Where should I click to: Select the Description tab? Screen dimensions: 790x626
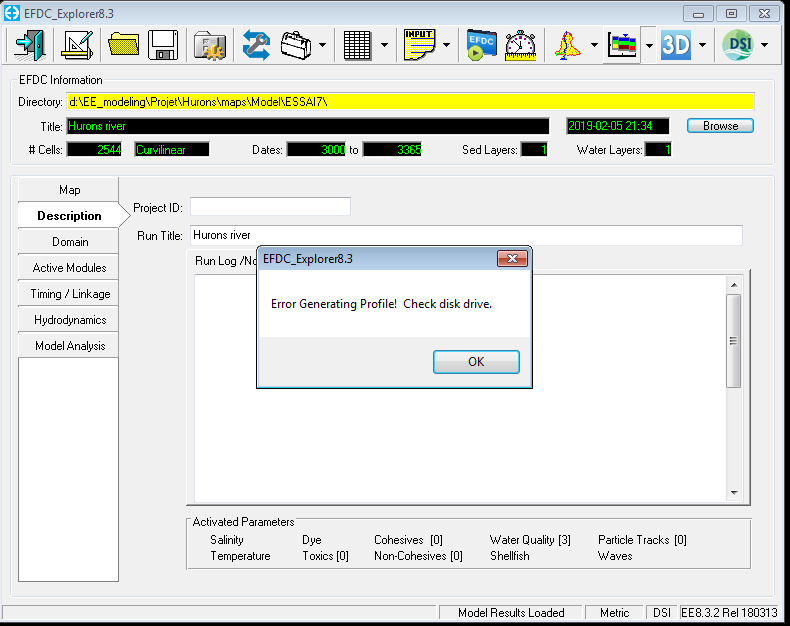[x=69, y=216]
